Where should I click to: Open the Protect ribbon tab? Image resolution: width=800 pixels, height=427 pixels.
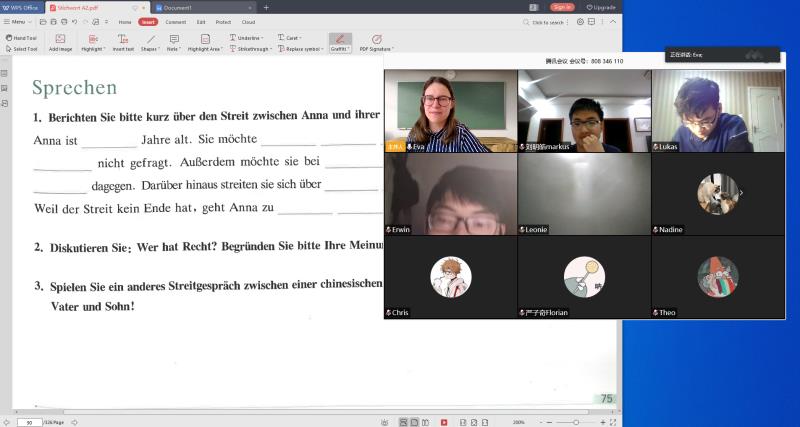pos(222,21)
